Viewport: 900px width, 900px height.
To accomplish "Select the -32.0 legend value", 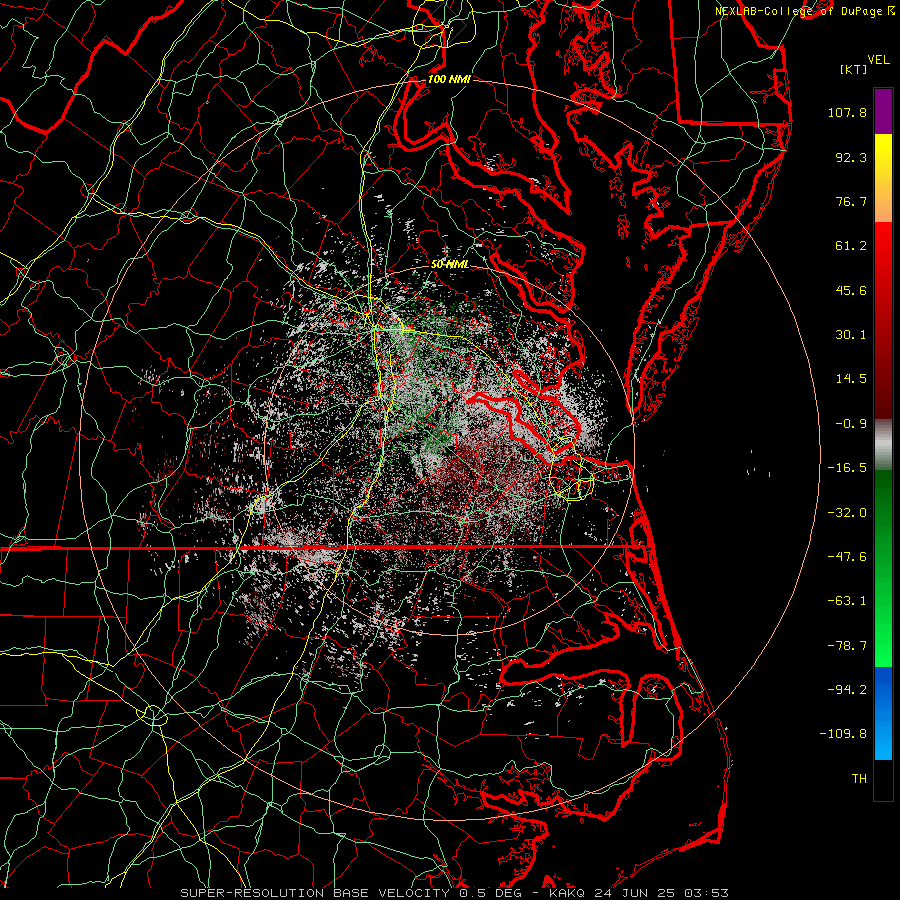I will [x=847, y=513].
